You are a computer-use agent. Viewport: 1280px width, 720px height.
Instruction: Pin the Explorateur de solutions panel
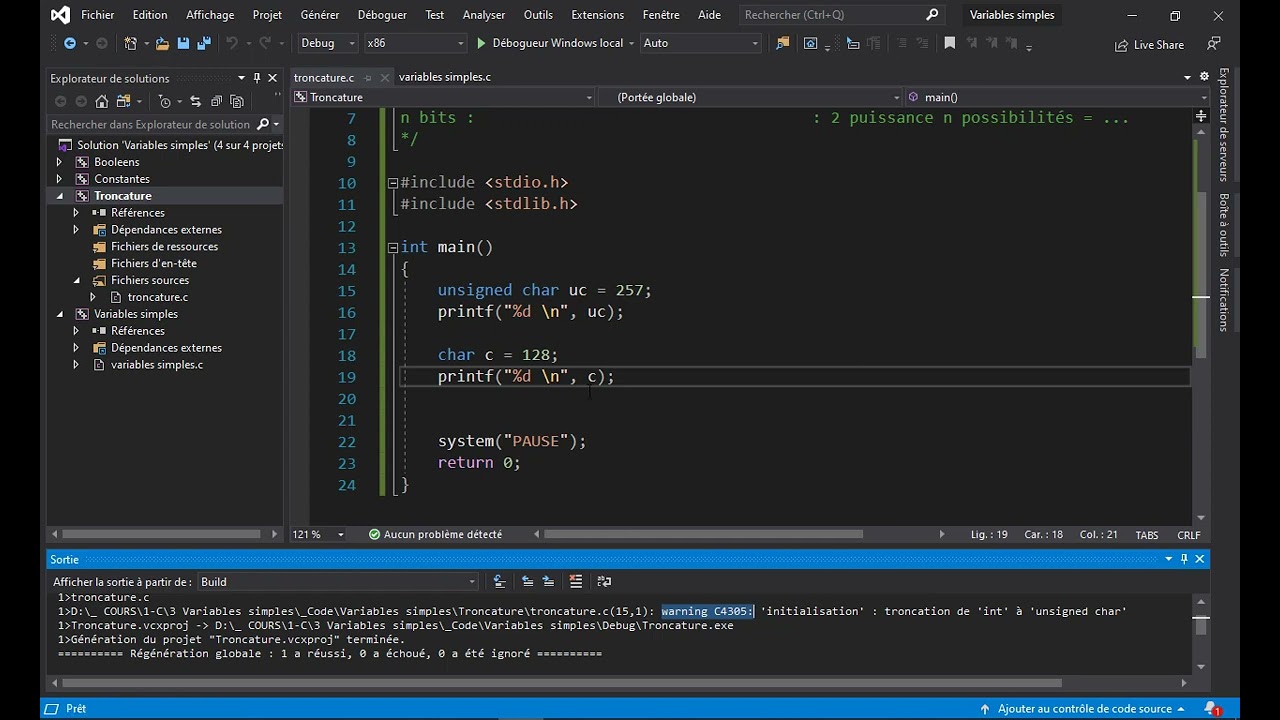coord(257,78)
